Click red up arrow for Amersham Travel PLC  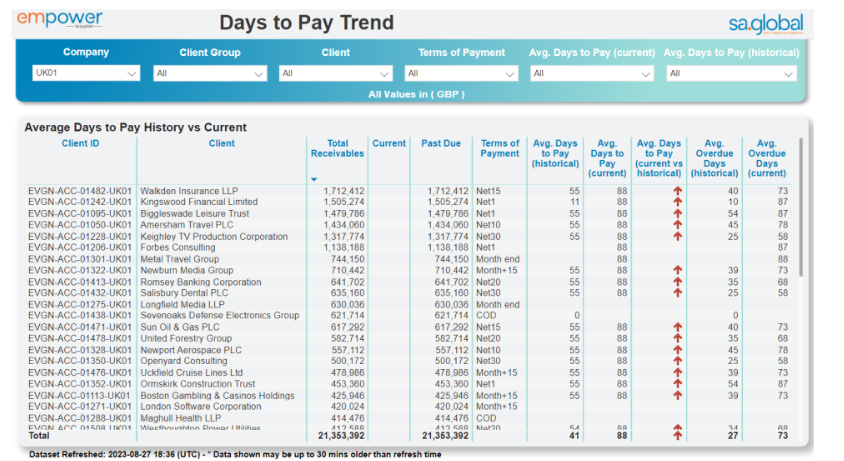coord(678,225)
